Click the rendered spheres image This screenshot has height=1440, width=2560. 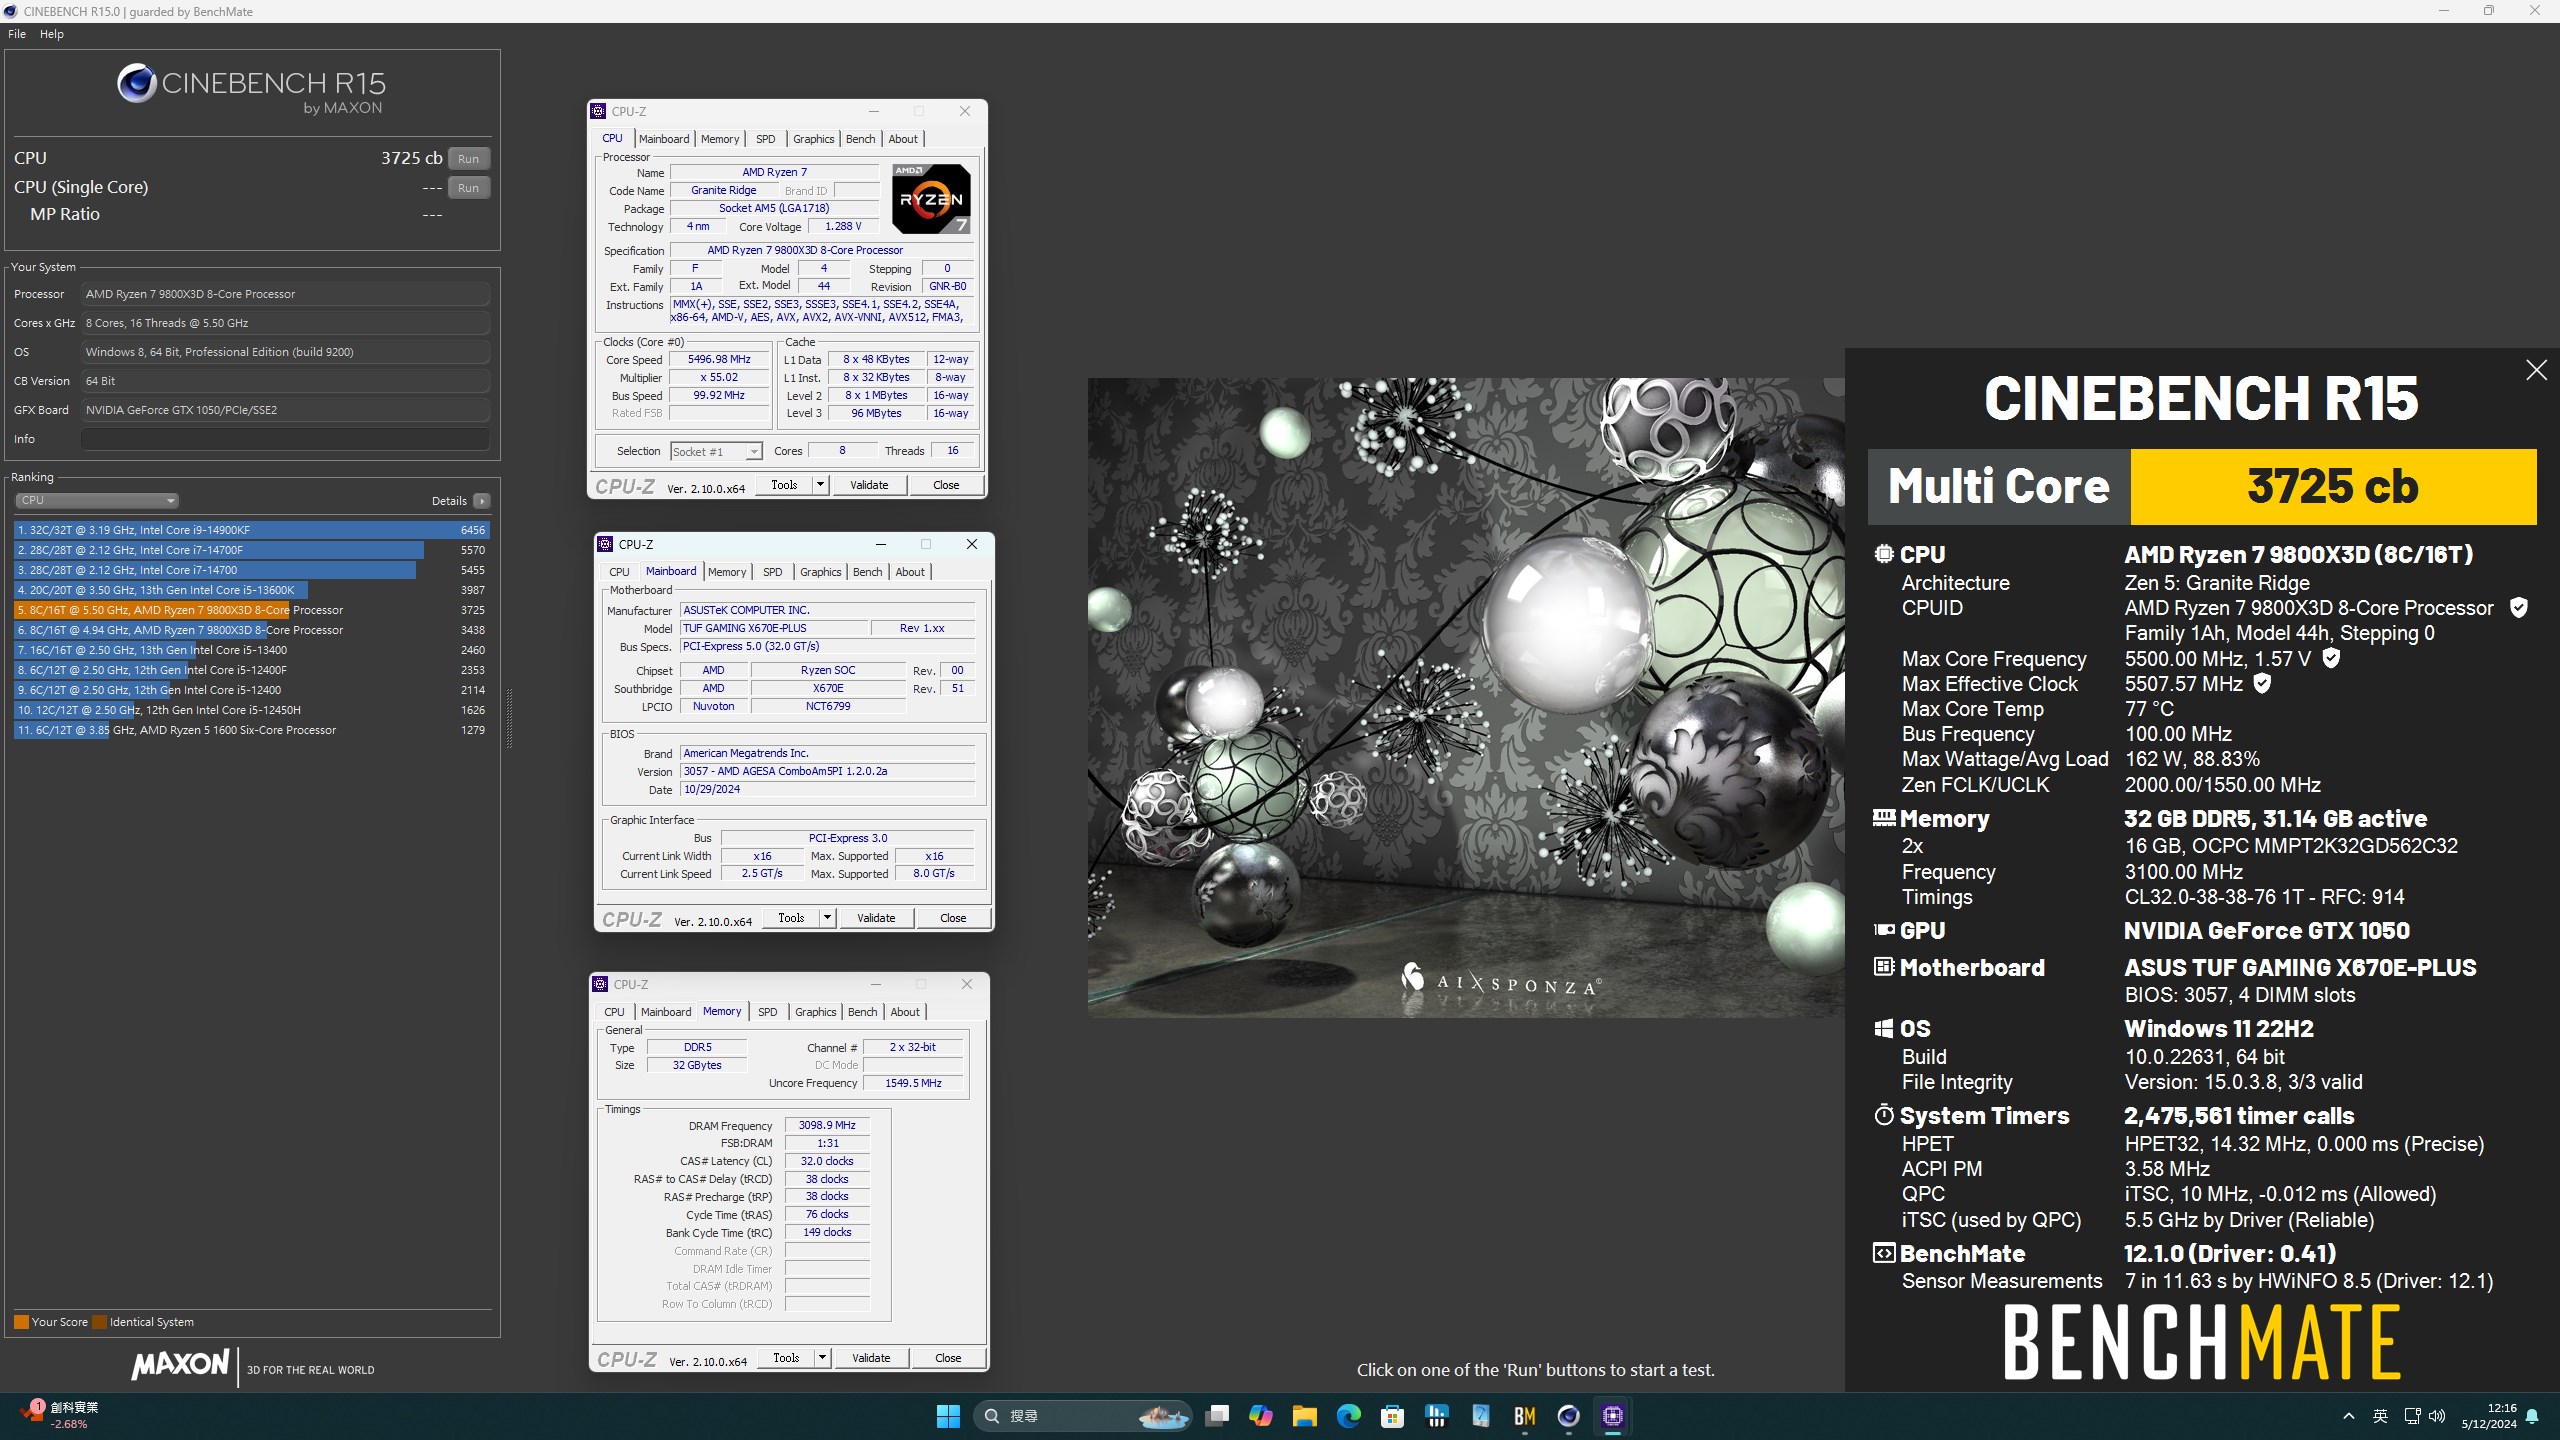(x=1466, y=698)
